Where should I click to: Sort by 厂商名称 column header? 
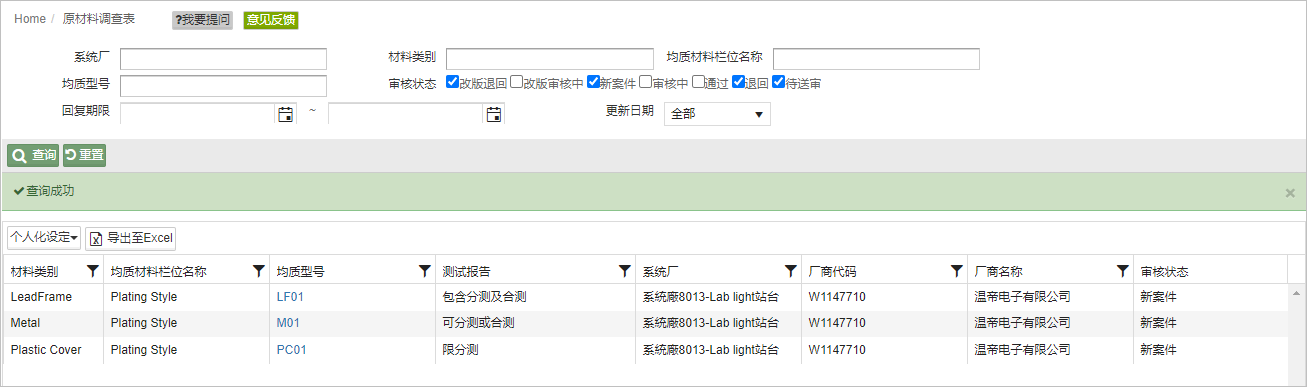pos(998,272)
